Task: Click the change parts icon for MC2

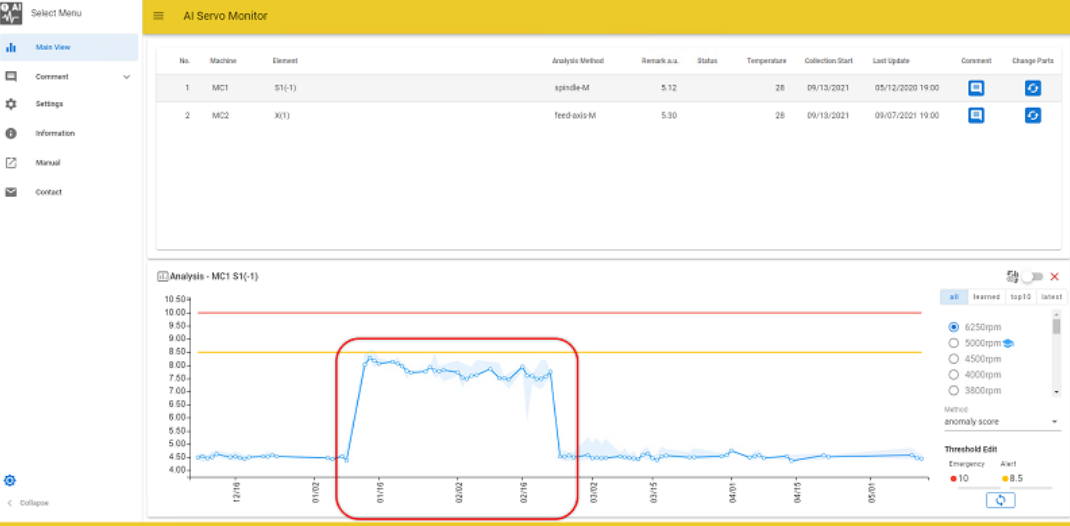Action: pyautogui.click(x=1033, y=115)
